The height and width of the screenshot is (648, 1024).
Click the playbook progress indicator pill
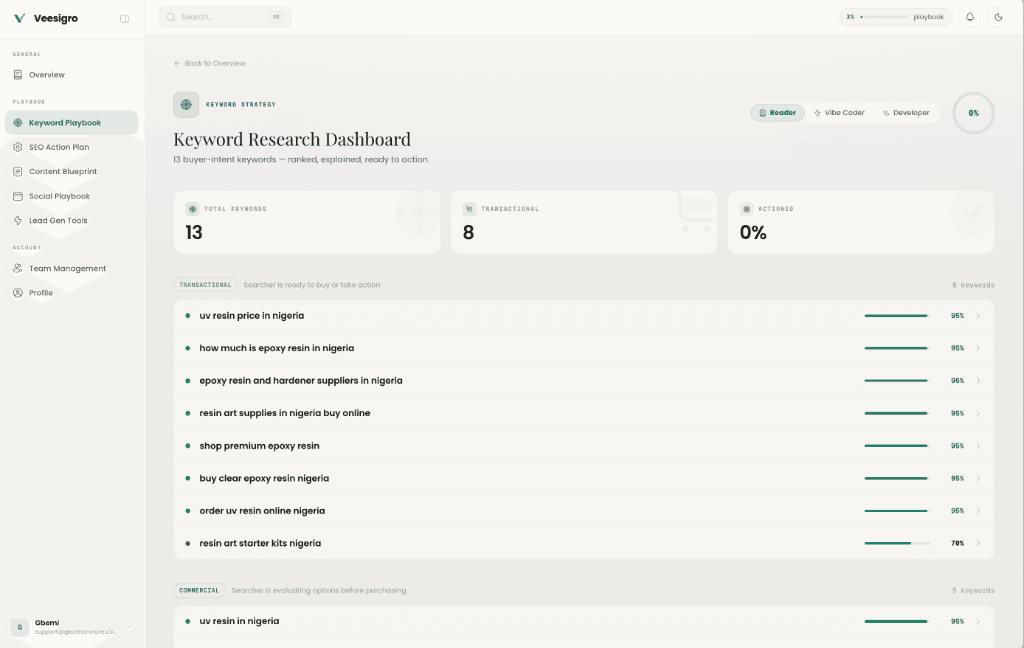pos(895,17)
